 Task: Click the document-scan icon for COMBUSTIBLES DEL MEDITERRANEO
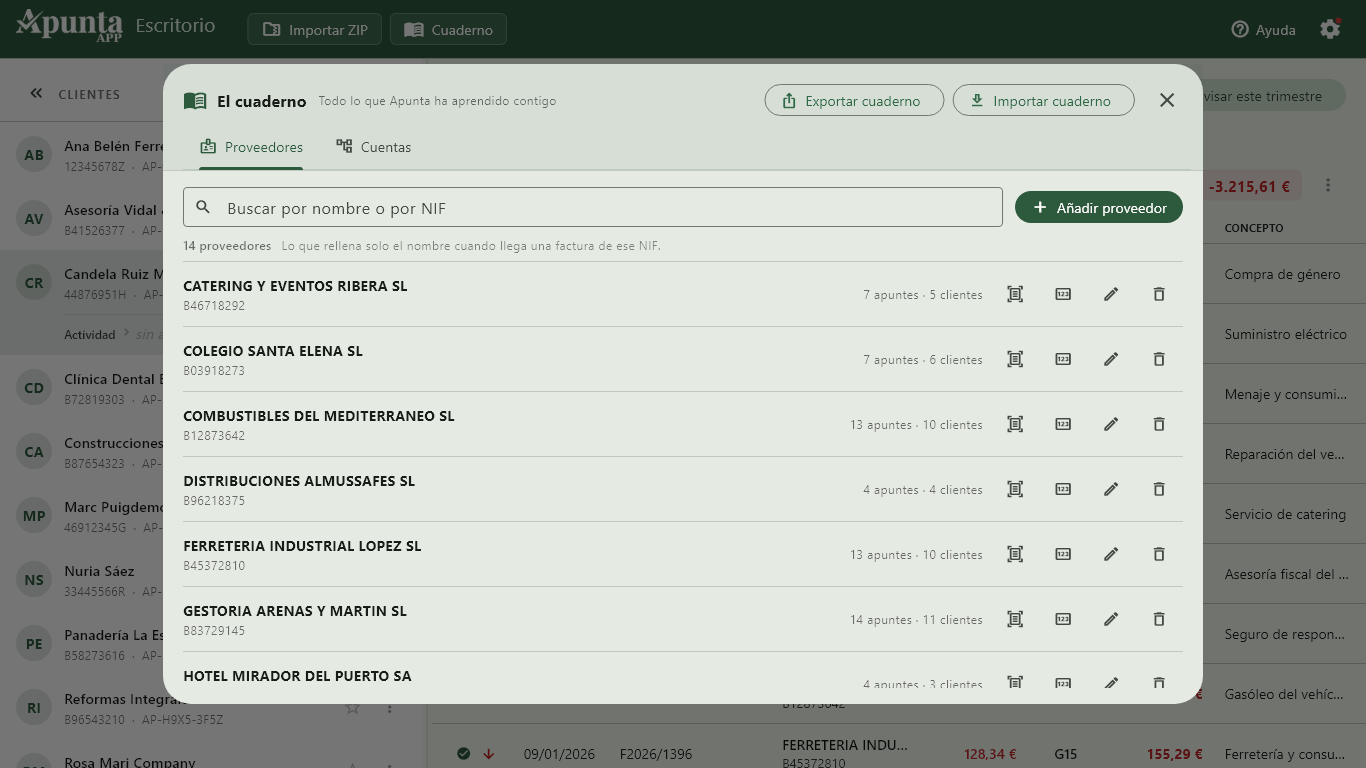pyautogui.click(x=1015, y=424)
